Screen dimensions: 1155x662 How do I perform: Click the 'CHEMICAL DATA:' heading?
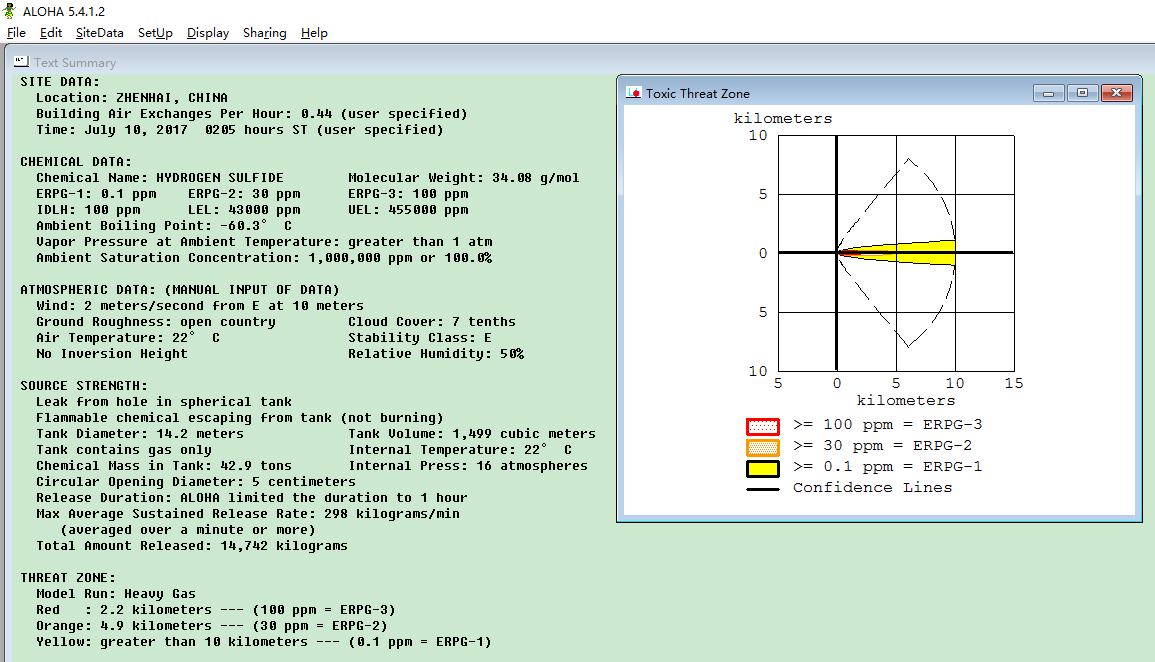[x=76, y=161]
